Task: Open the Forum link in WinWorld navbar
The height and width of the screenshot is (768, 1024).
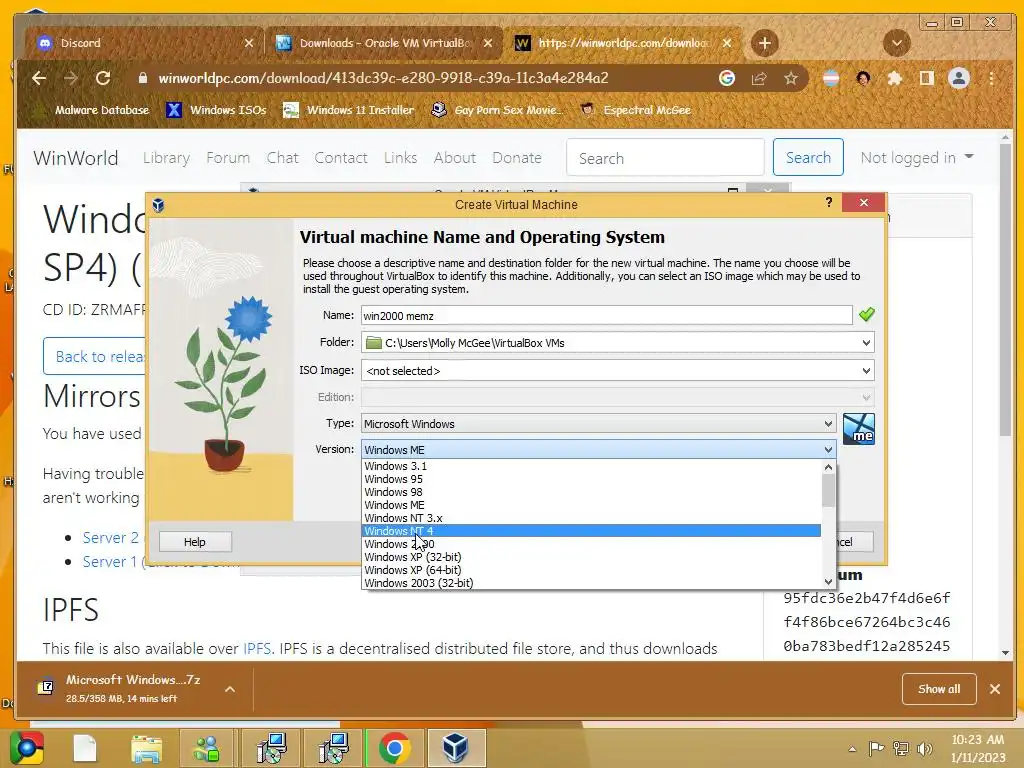Action: click(x=228, y=157)
